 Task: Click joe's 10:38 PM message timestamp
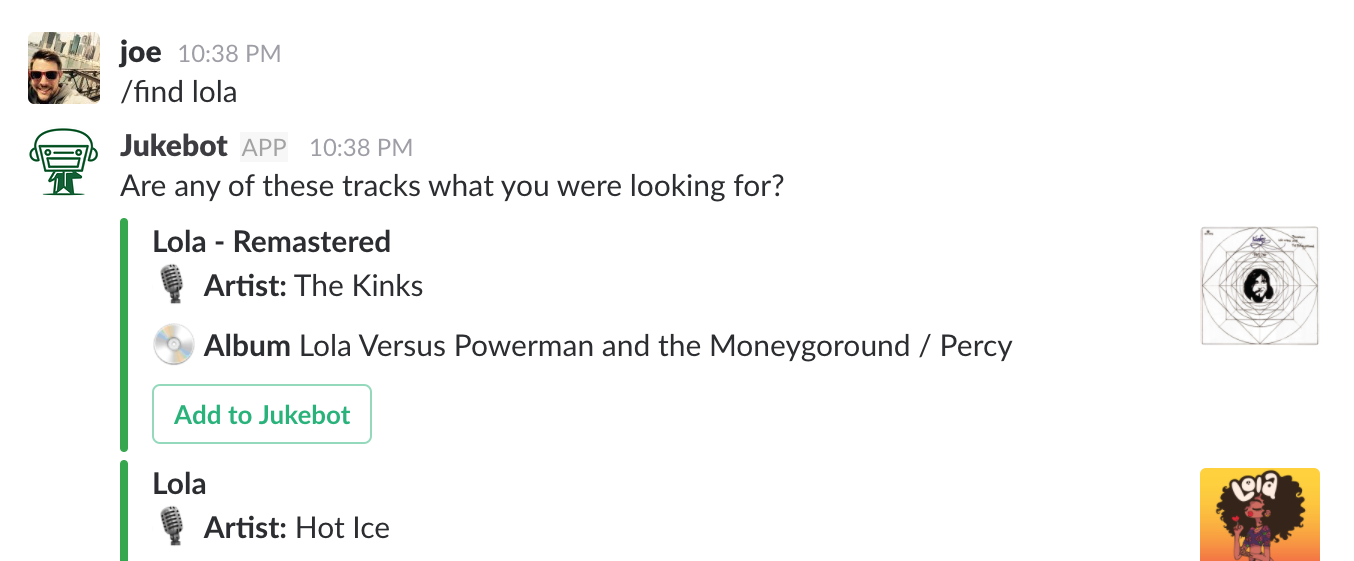pyautogui.click(x=229, y=54)
